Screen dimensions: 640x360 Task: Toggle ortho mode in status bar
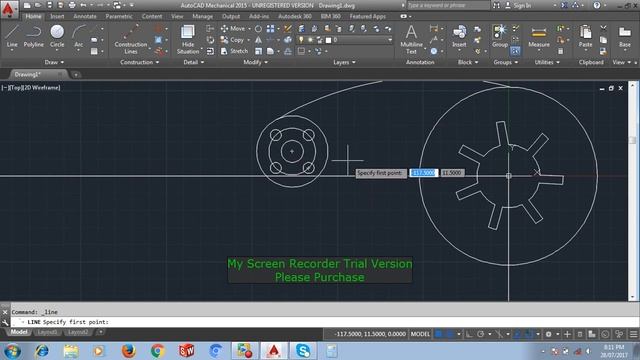click(x=469, y=334)
